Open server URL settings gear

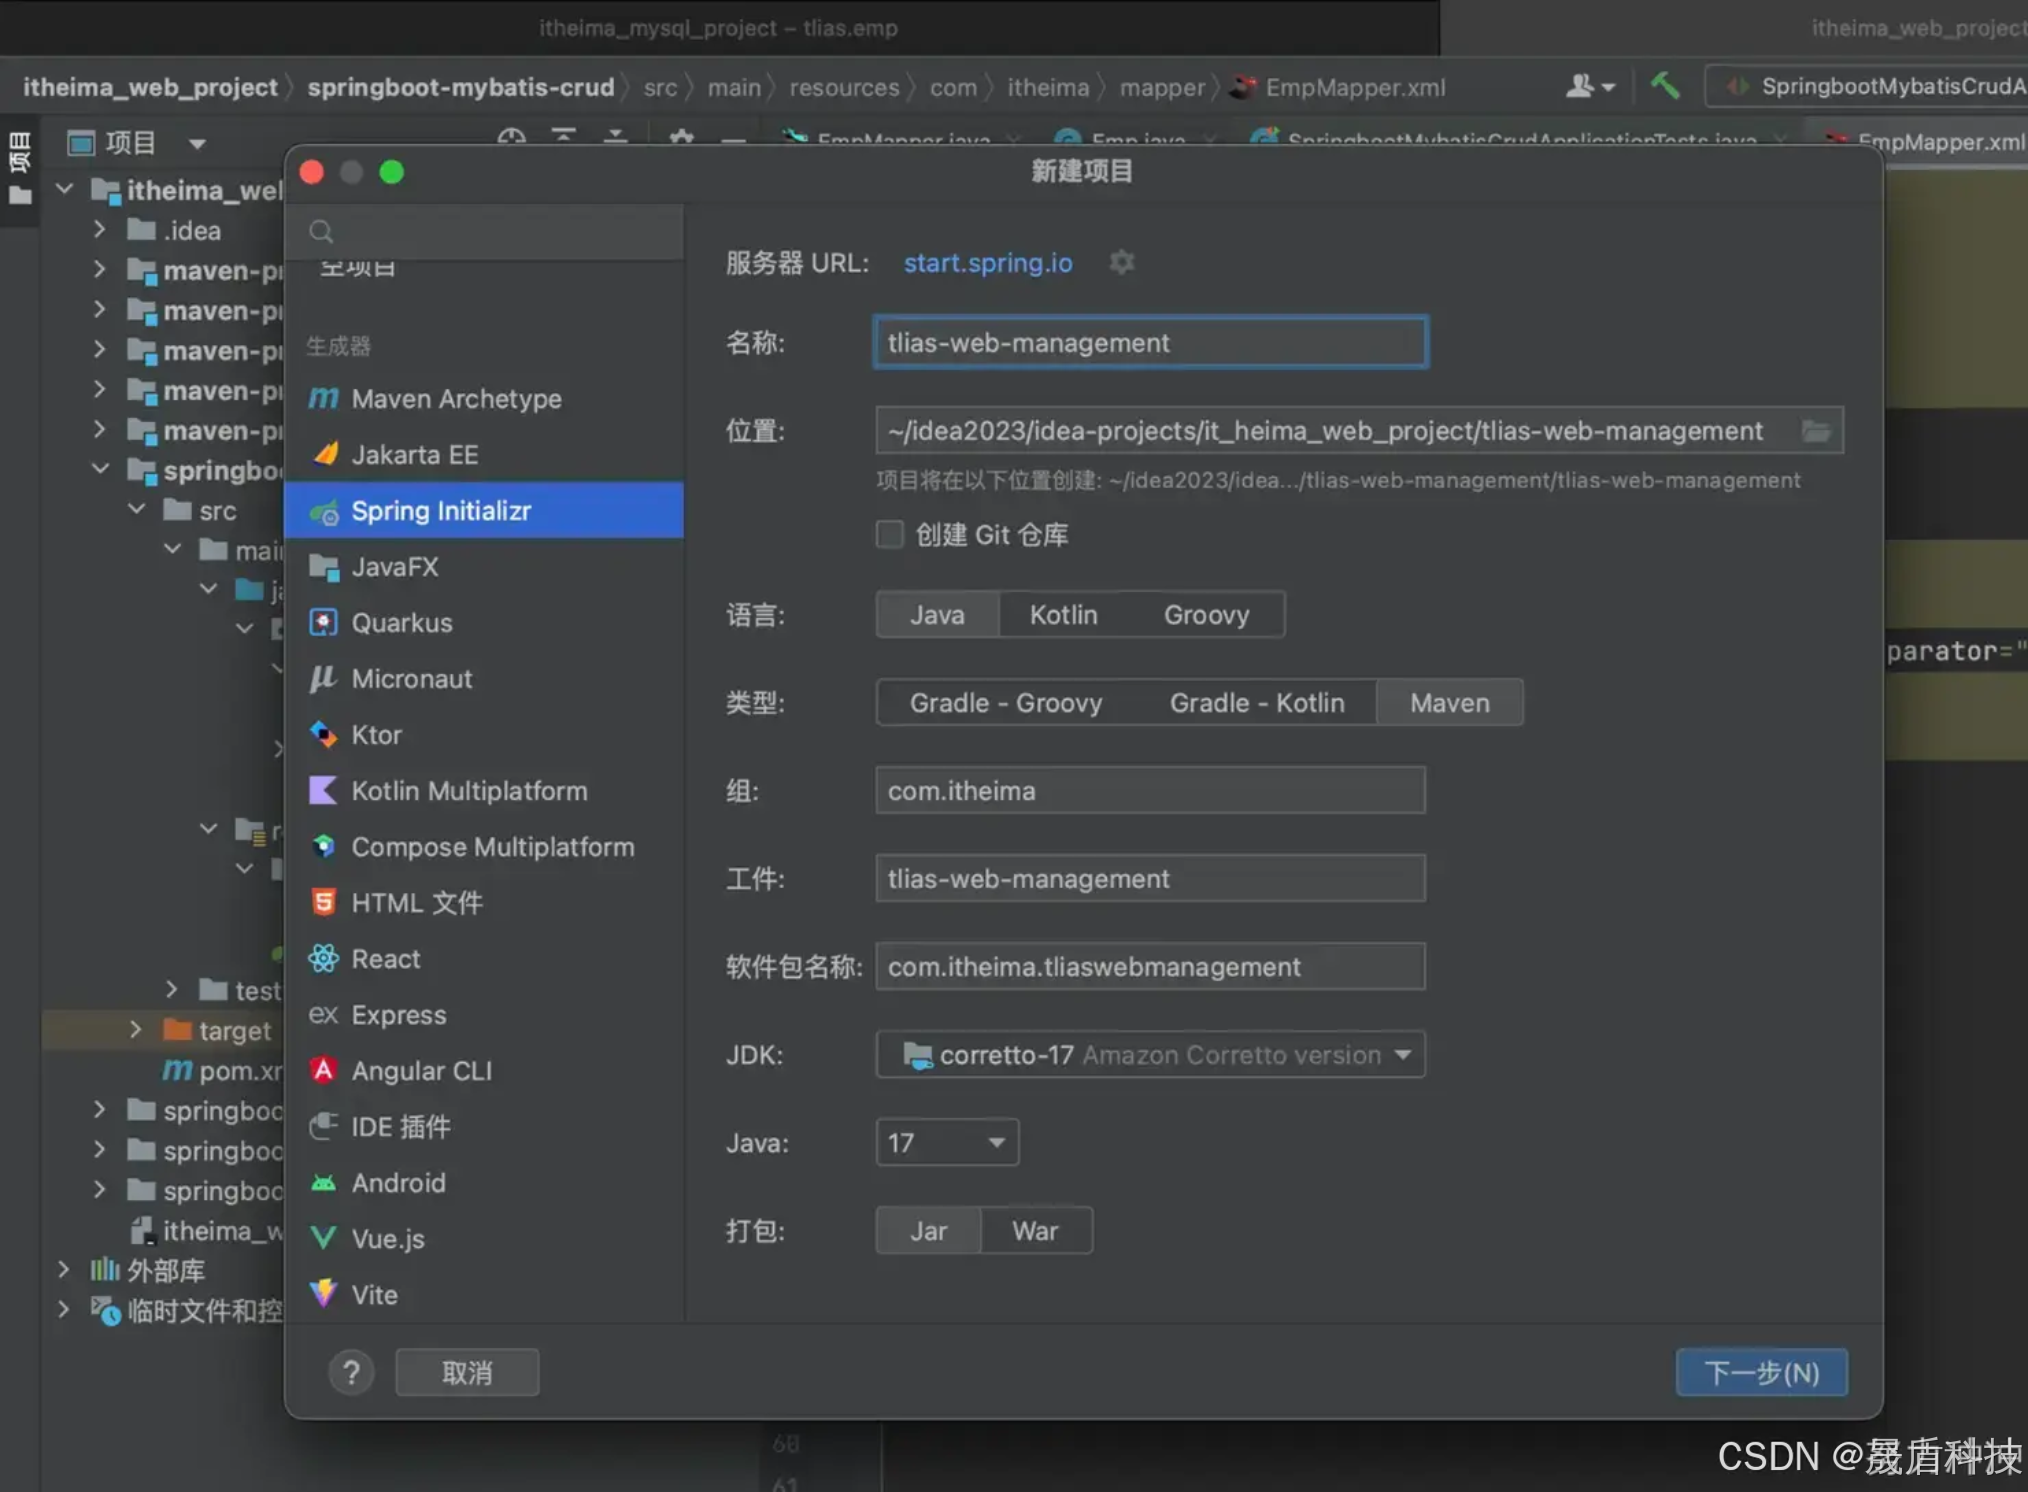click(x=1122, y=262)
